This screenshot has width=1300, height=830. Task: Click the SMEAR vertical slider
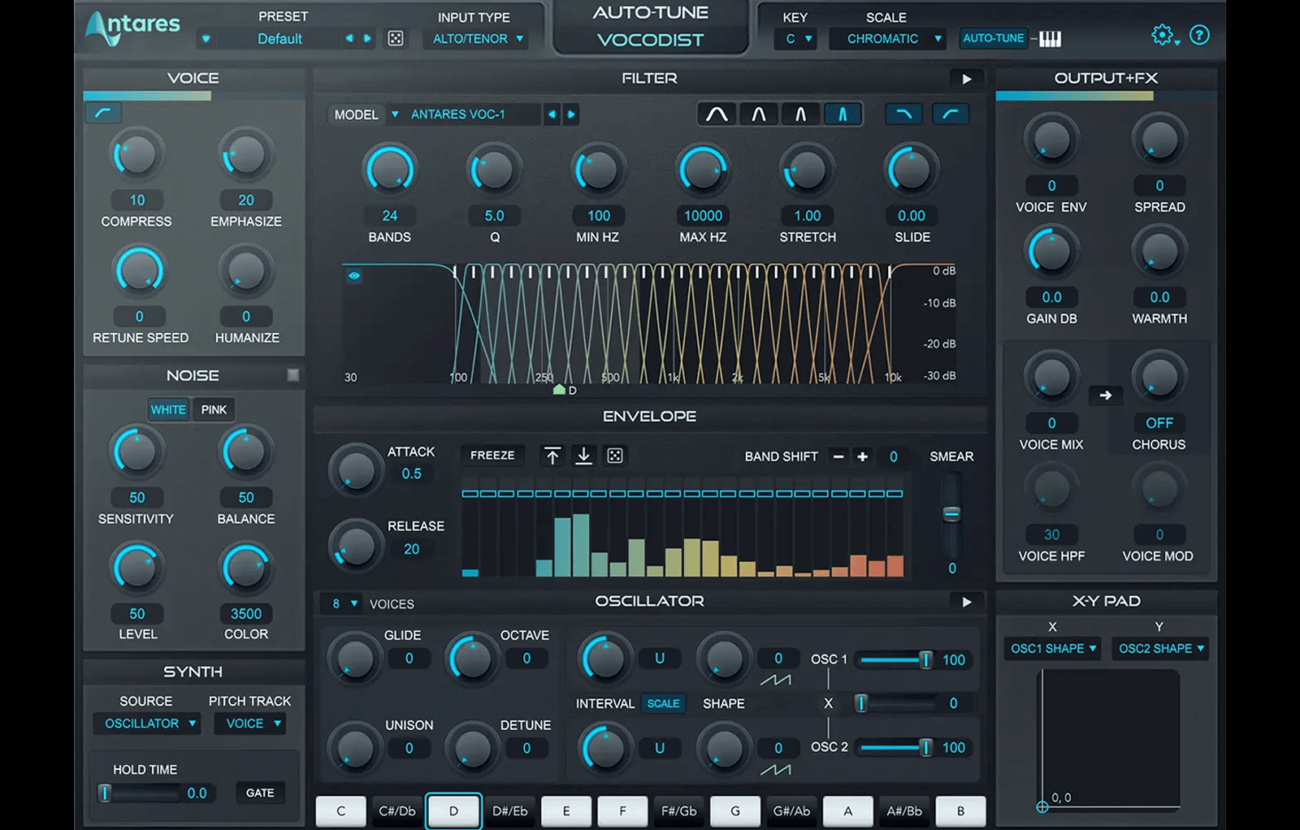[951, 514]
